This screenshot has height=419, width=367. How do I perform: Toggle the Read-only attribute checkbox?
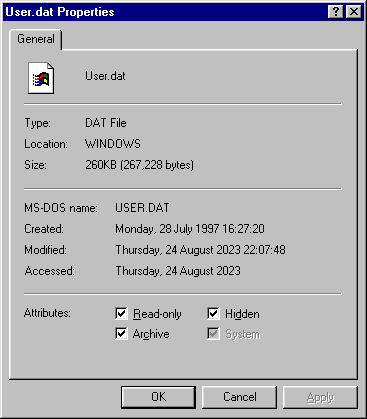pyautogui.click(x=121, y=313)
